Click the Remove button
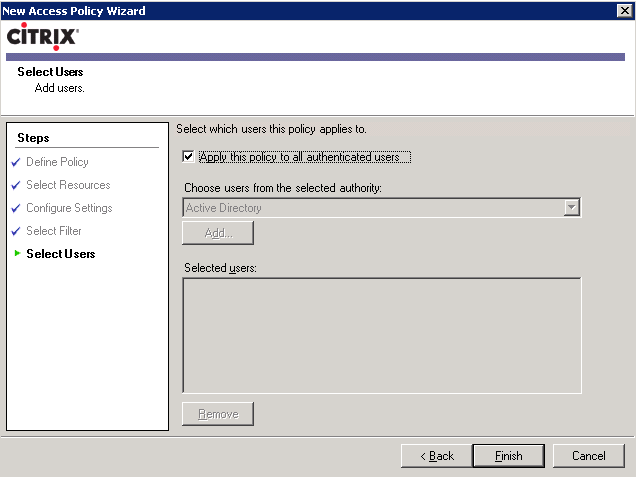Screen dimensions: 636x477 click(x=218, y=414)
